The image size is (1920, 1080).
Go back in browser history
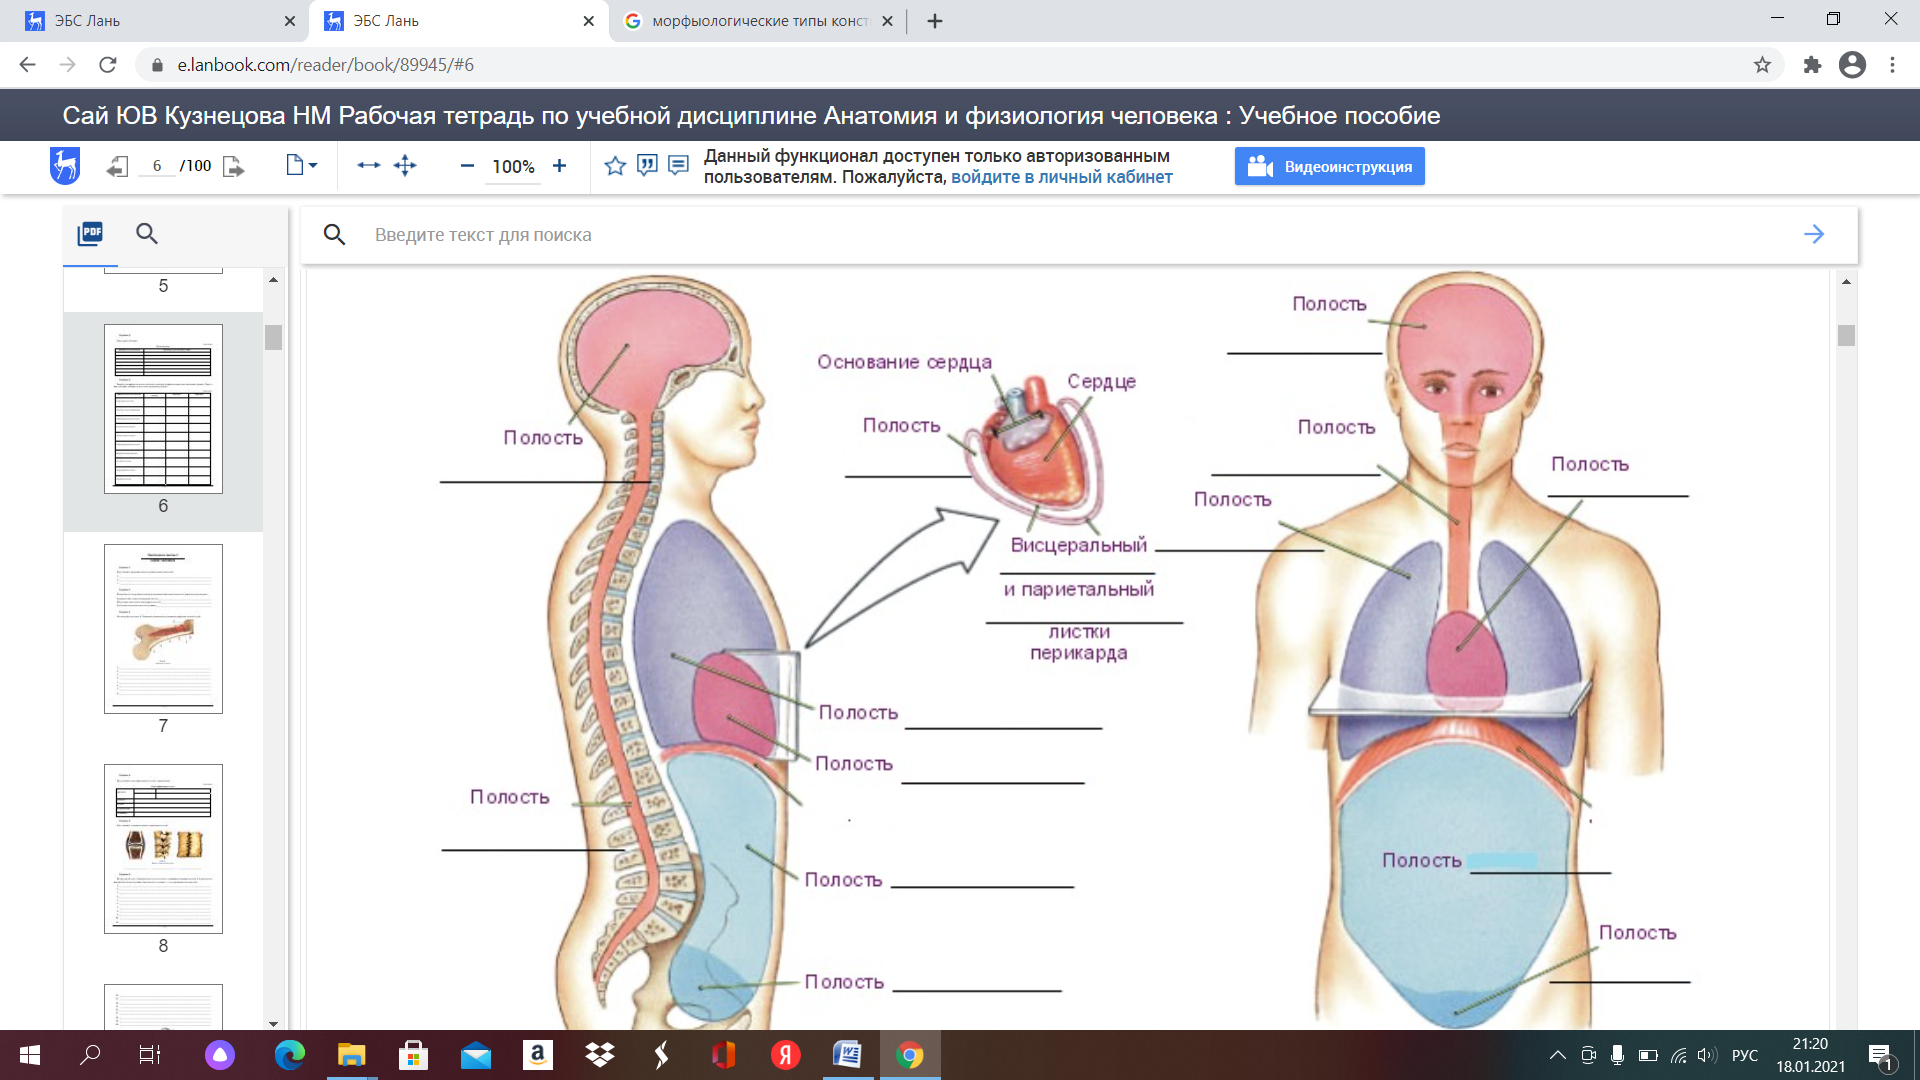[27, 65]
